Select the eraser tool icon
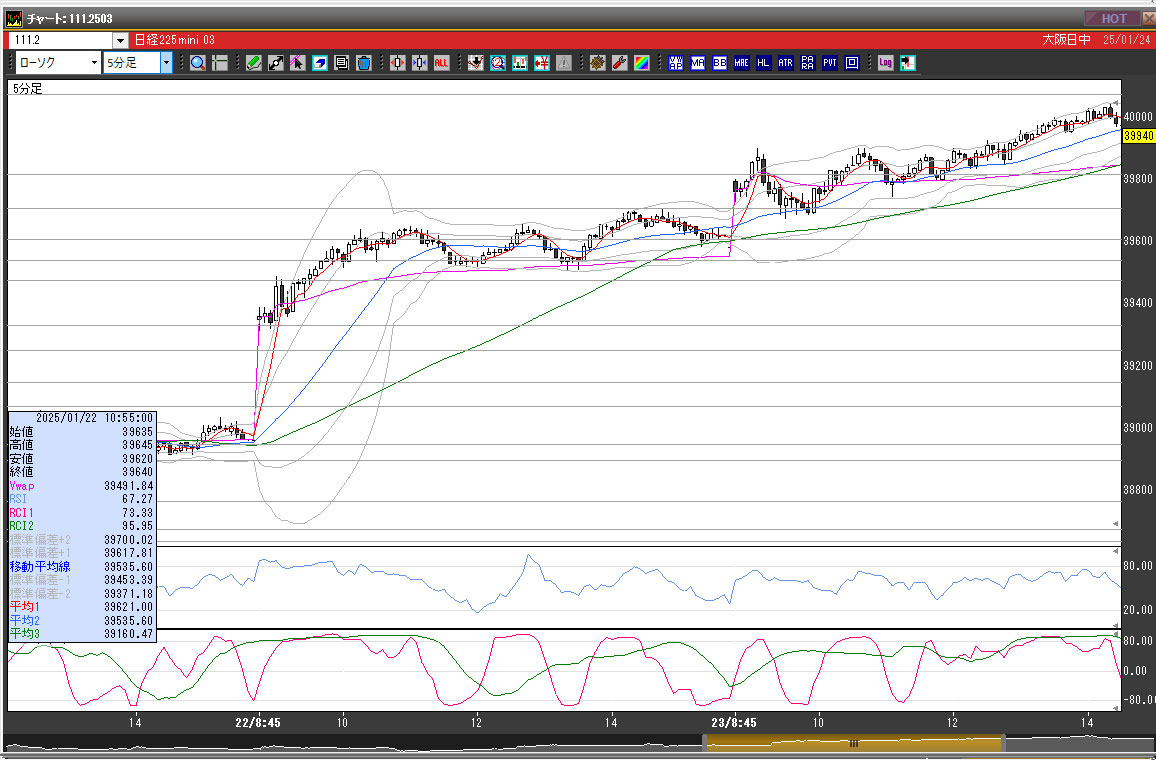 point(320,63)
